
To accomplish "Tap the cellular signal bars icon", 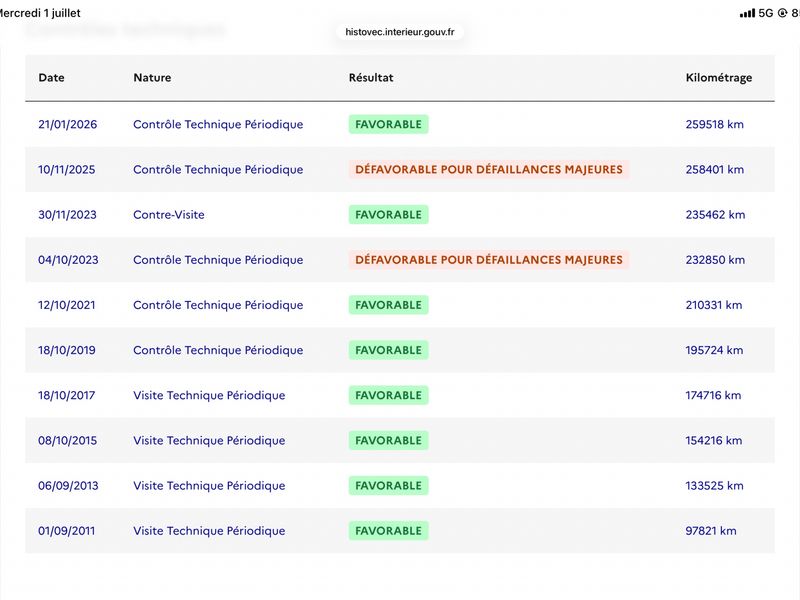I will click(x=747, y=13).
